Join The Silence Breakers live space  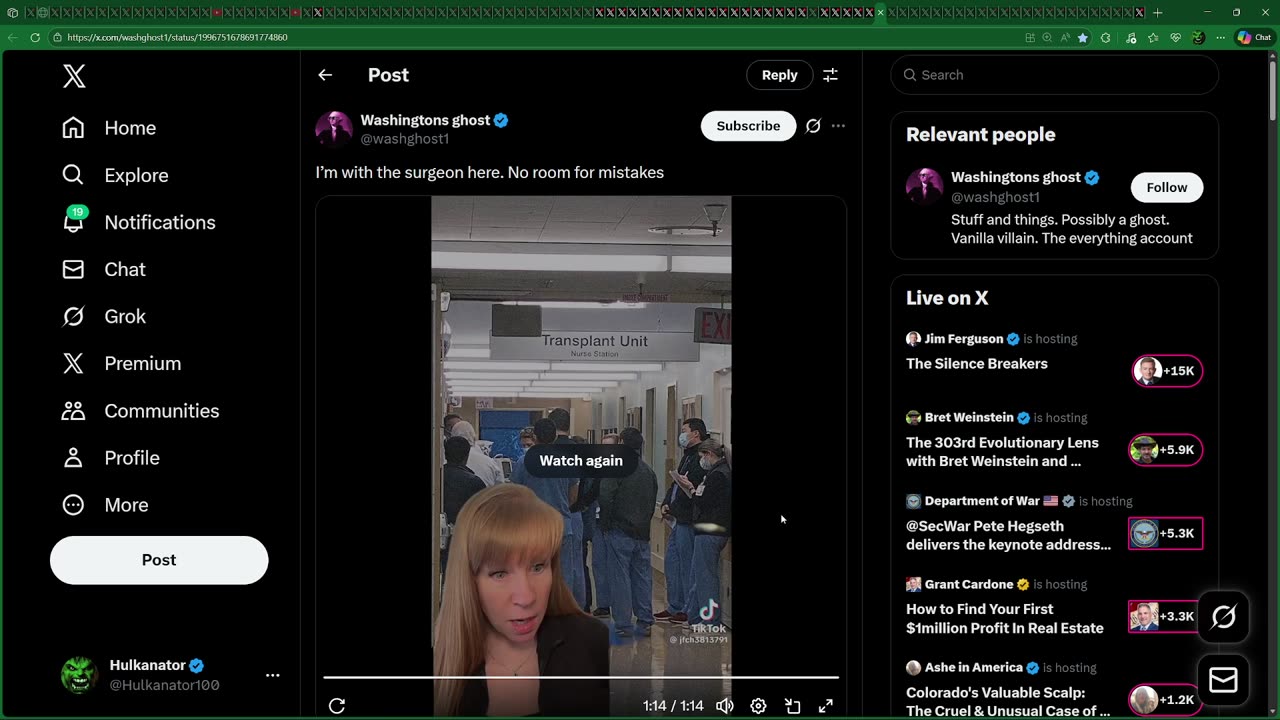coord(977,364)
